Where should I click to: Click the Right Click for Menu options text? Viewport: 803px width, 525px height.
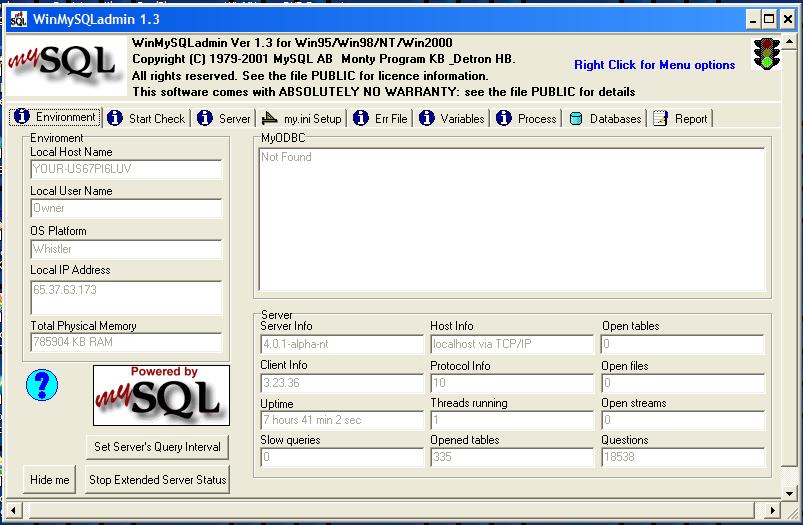click(654, 65)
